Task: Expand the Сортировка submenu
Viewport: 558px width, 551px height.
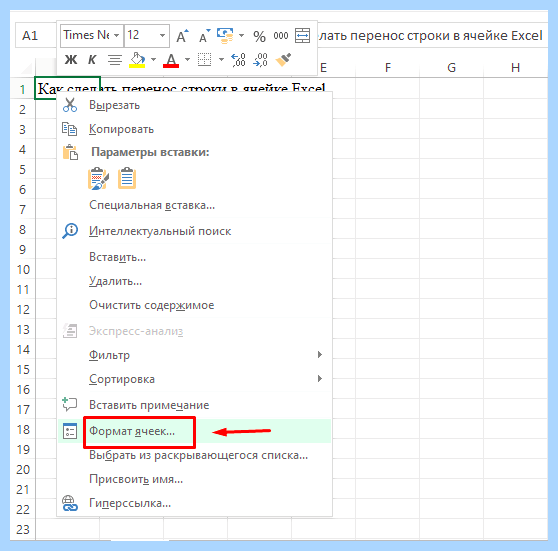Action: click(194, 379)
